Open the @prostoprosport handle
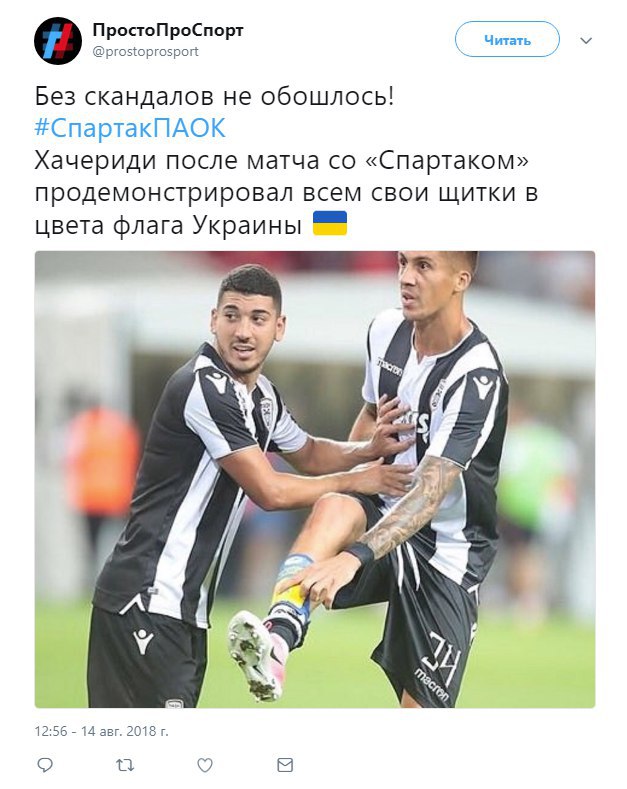 click(x=145, y=52)
